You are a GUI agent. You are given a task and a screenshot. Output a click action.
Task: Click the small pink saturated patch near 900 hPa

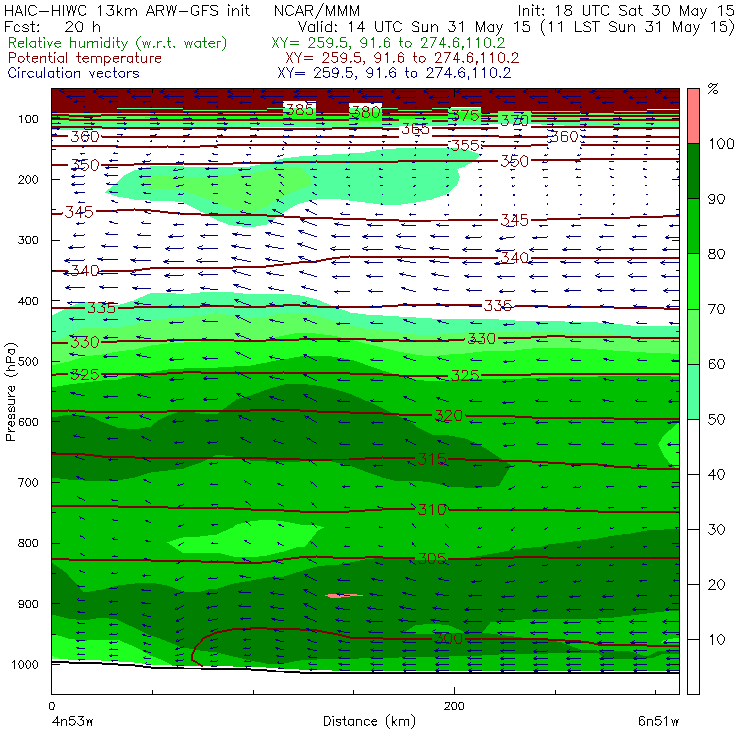point(344,596)
